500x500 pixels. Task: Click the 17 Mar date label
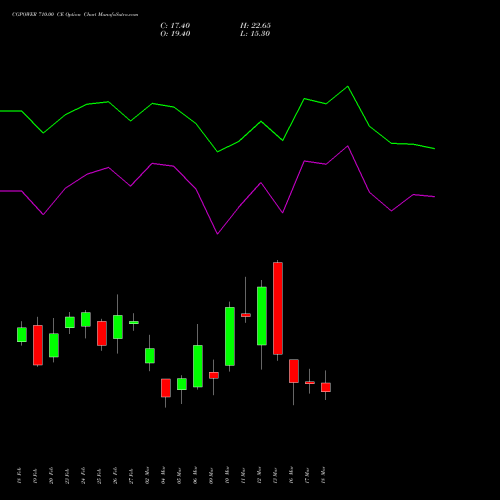pyautogui.click(x=307, y=476)
